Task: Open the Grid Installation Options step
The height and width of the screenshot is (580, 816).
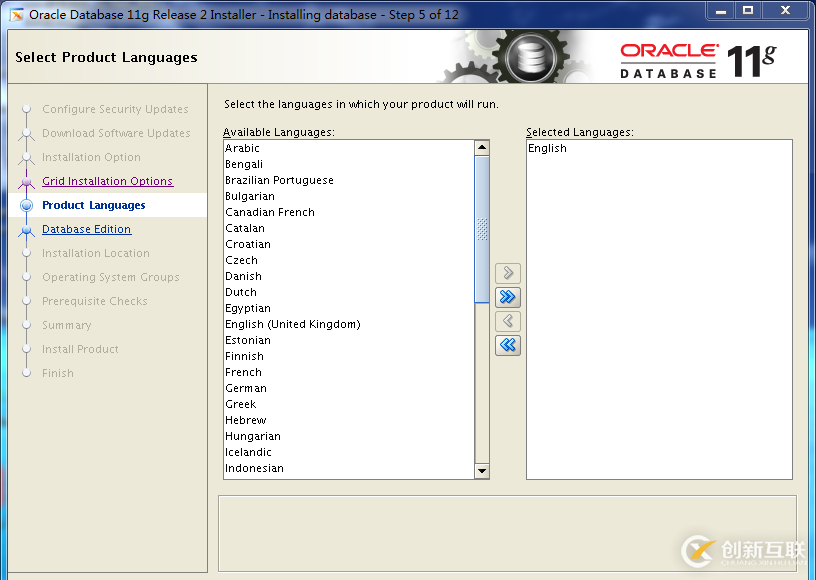Action: pos(107,181)
